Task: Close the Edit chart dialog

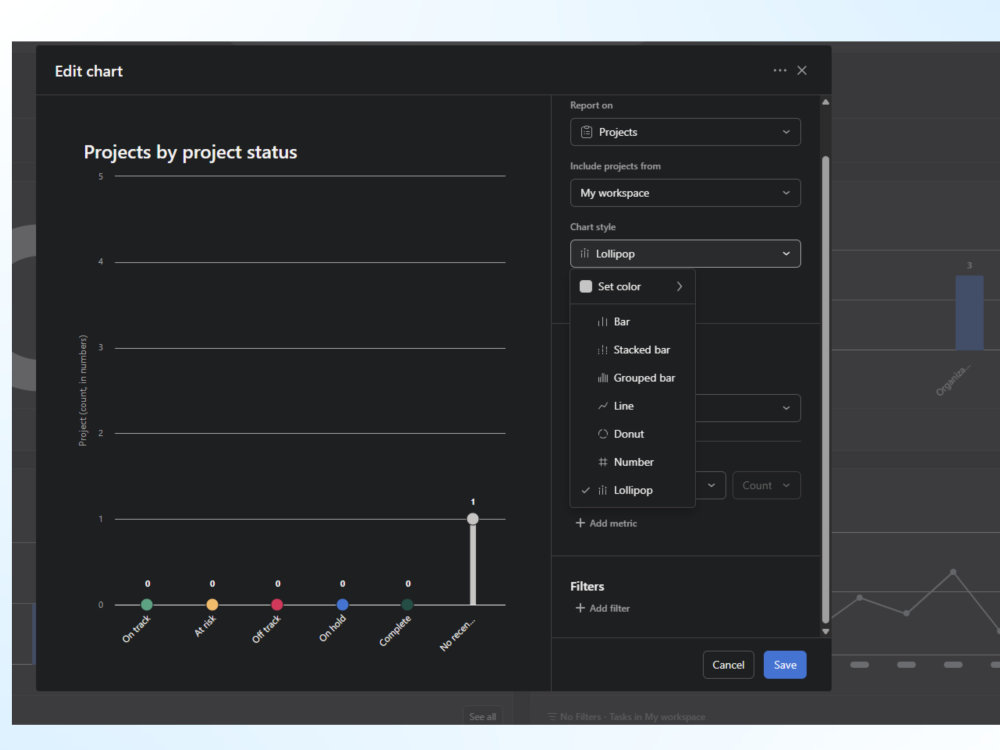Action: [802, 70]
